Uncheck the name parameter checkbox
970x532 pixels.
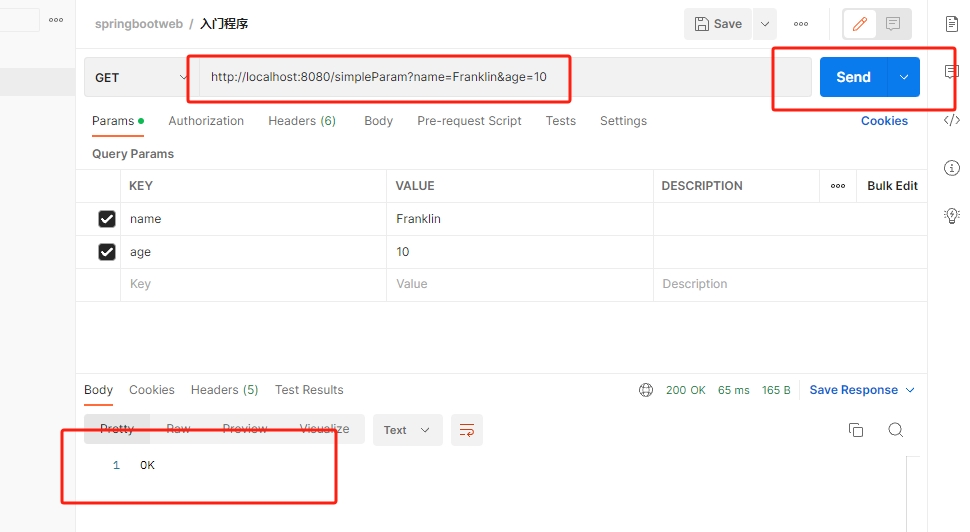[107, 219]
